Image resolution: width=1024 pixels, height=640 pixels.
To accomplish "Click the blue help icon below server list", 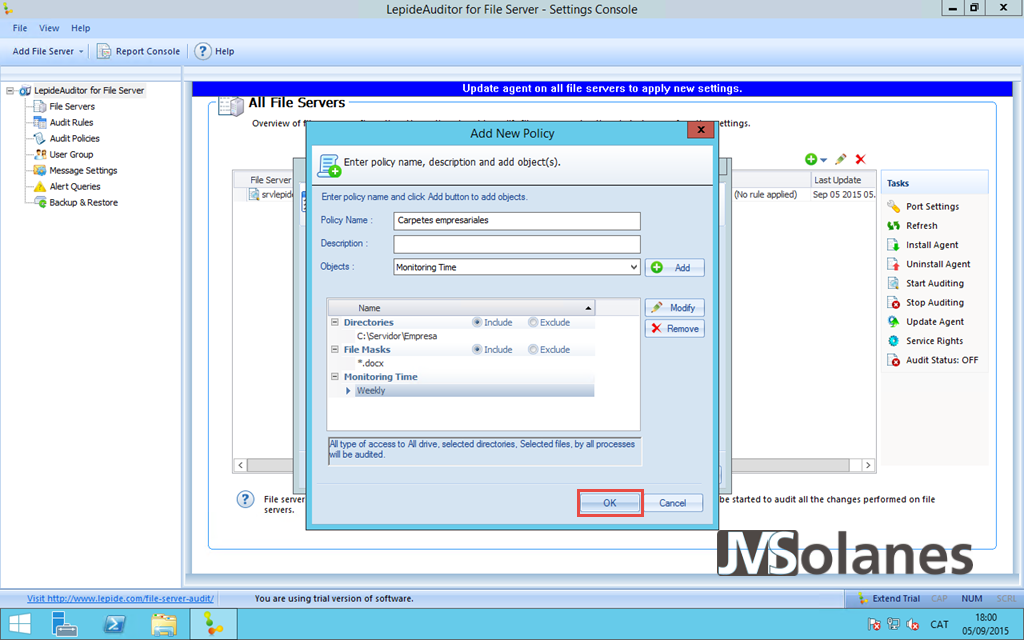I will point(245,500).
